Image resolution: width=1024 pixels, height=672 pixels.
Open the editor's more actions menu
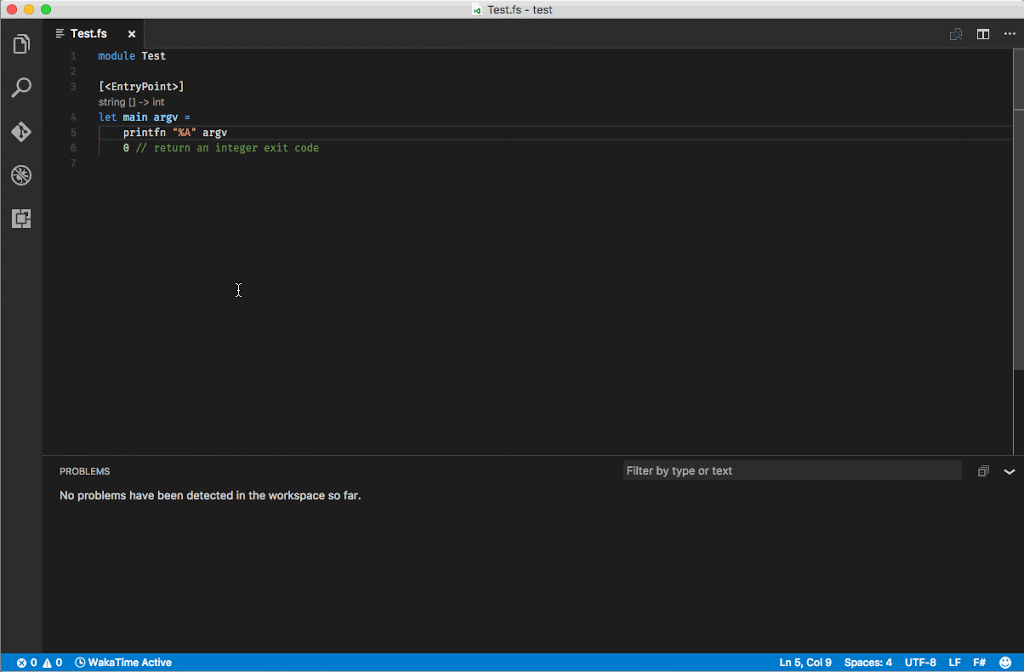1009,34
